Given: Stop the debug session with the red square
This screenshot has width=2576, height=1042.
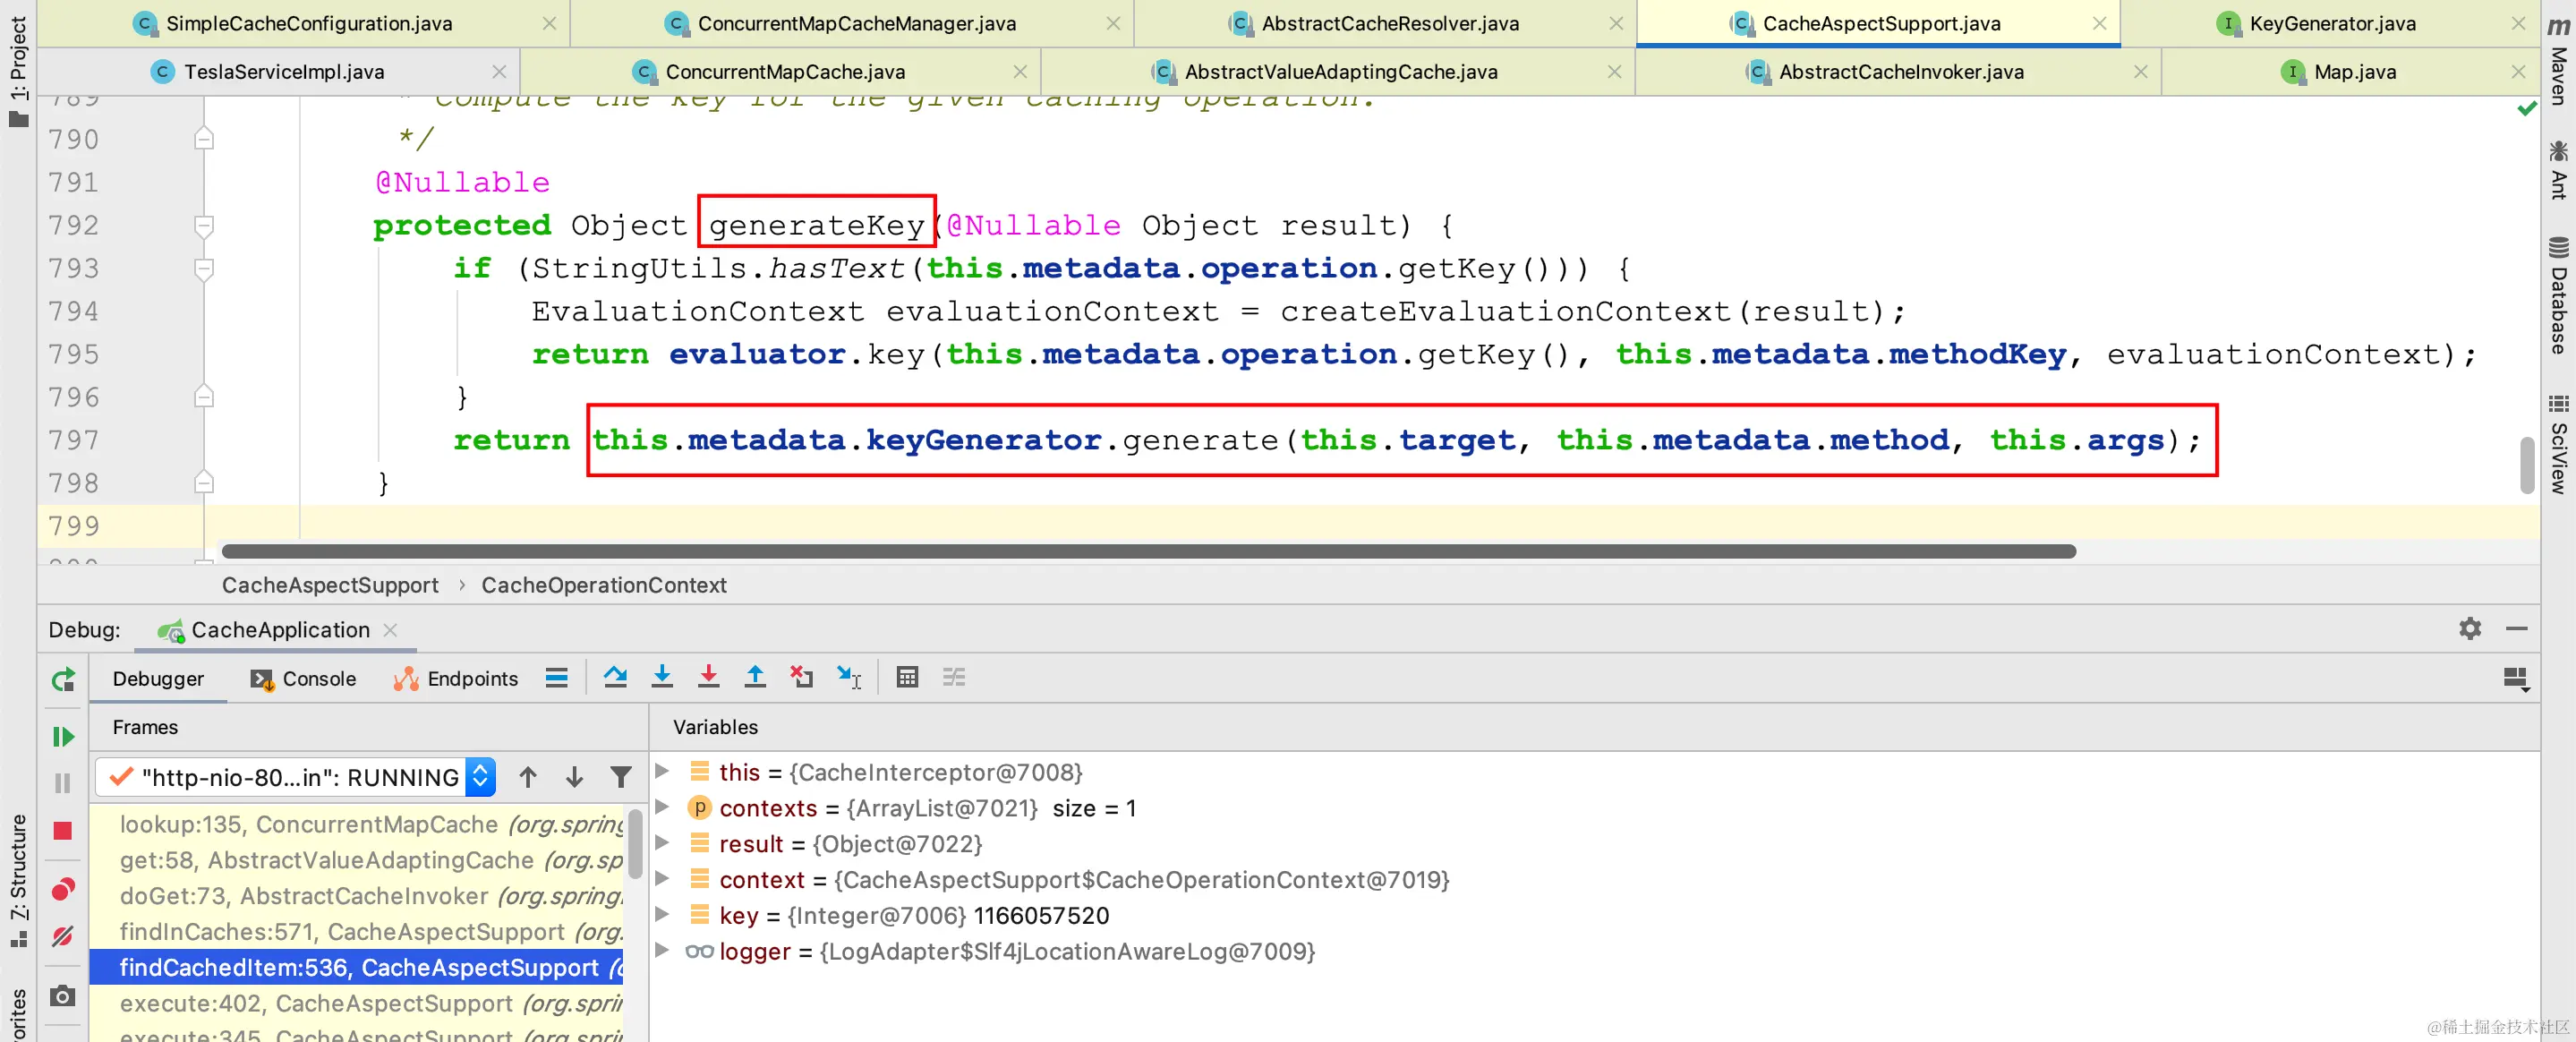Looking at the screenshot, I should click(63, 831).
